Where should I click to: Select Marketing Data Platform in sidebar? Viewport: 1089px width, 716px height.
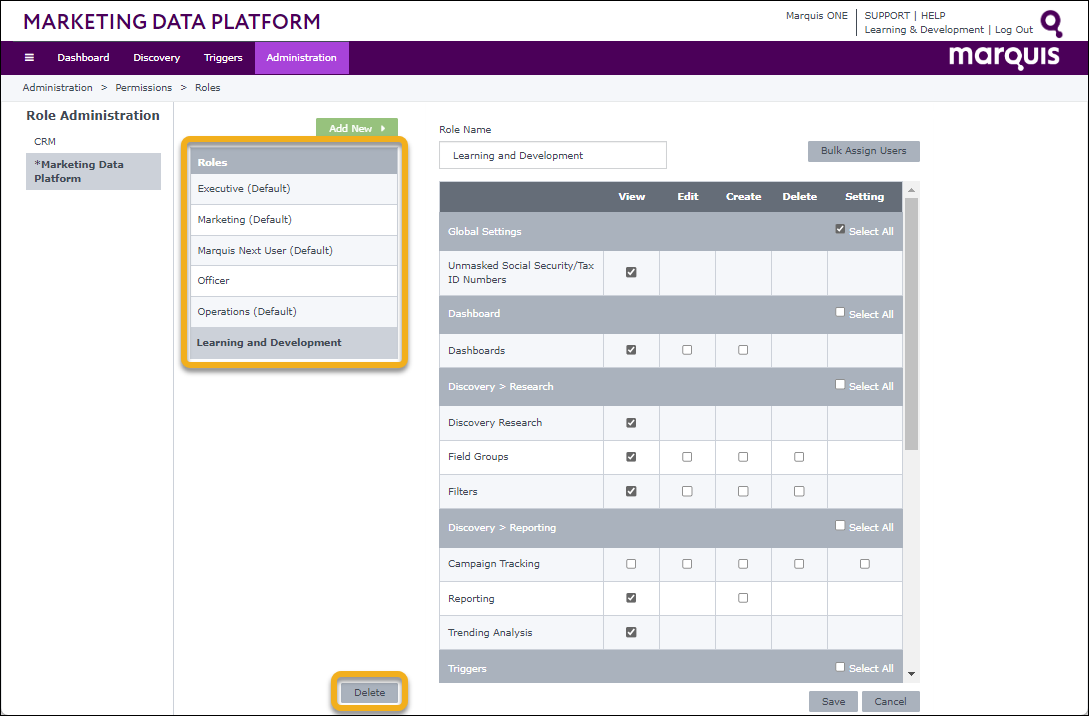(93, 172)
